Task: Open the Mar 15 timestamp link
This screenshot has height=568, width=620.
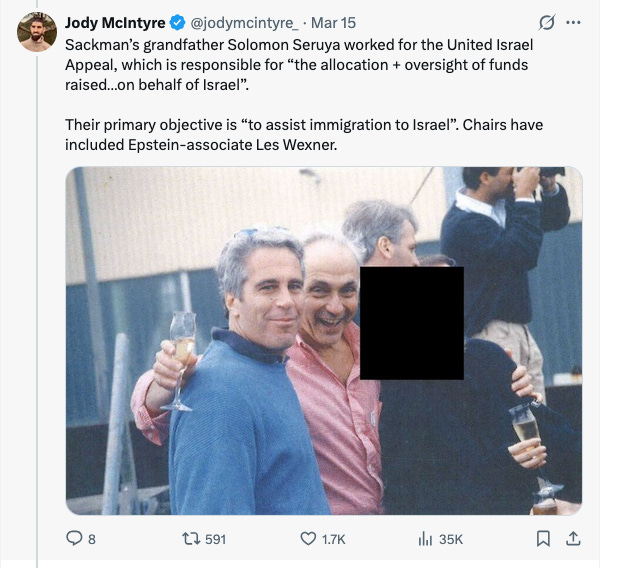Action: coord(333,23)
